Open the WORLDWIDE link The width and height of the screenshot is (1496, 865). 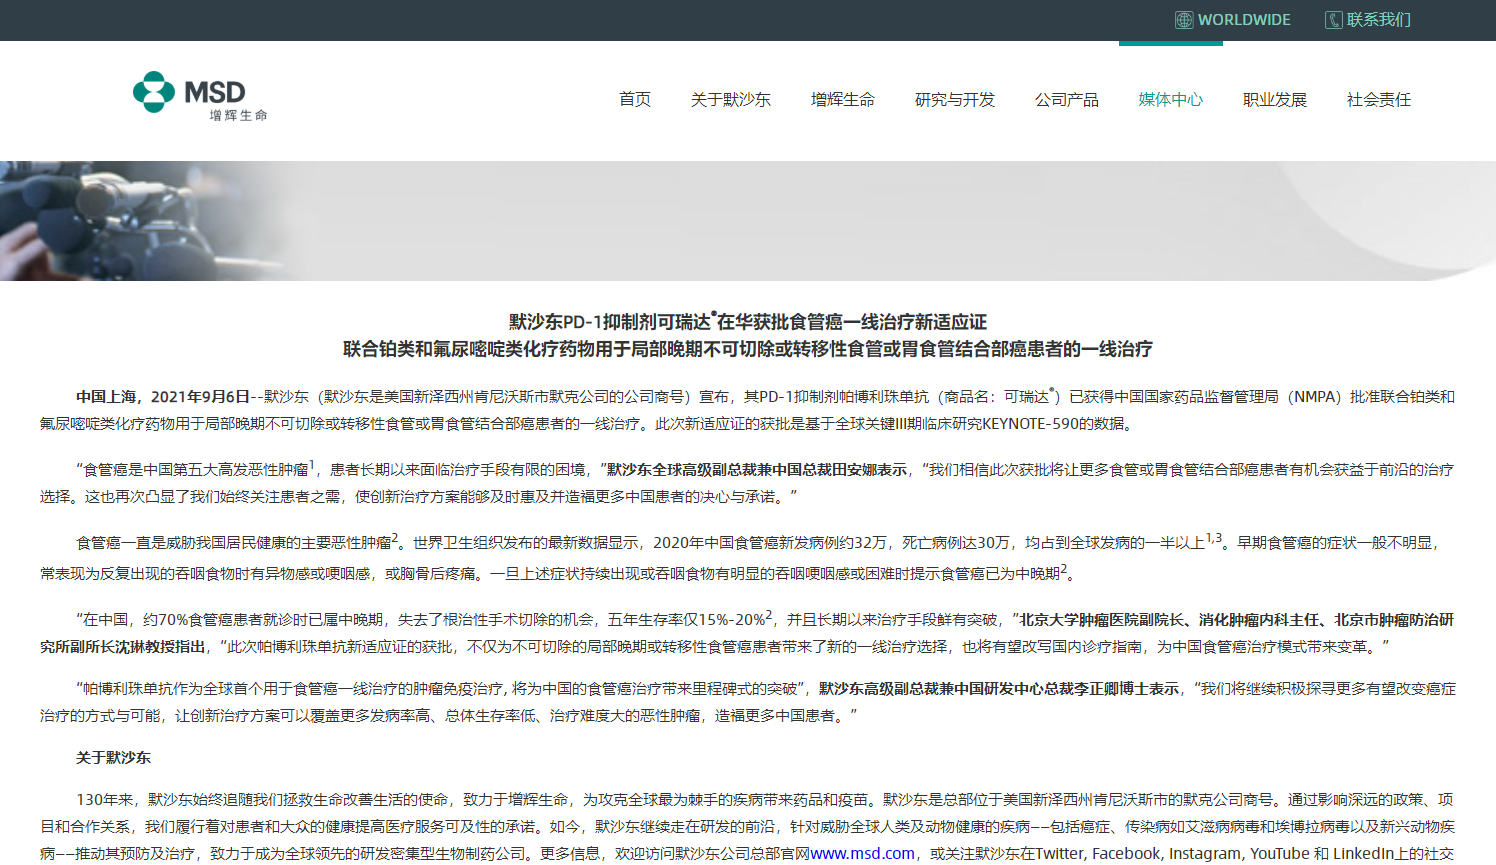[x=1244, y=20]
